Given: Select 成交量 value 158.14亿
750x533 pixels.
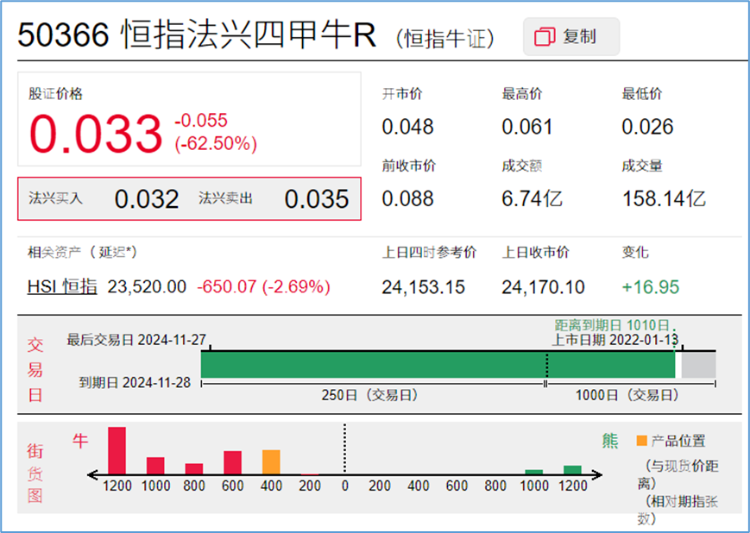Looking at the screenshot, I should point(664,199).
